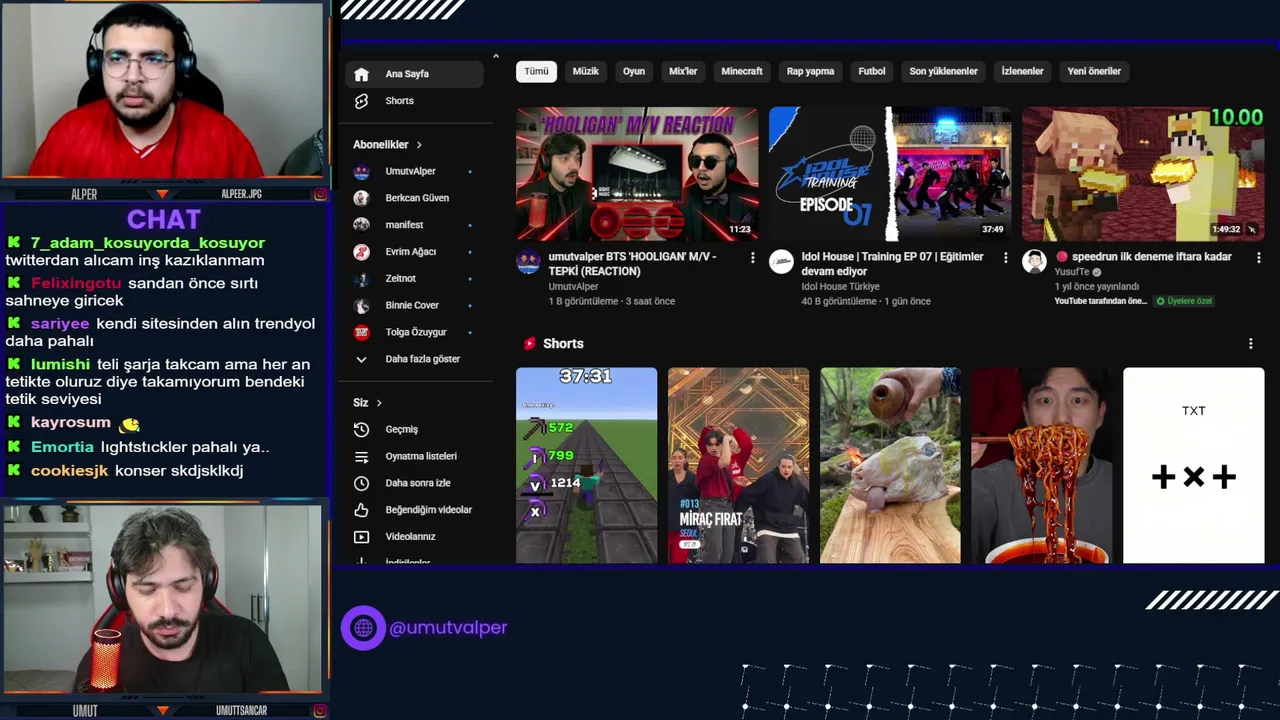Screen dimensions: 1280x720
Task: Open manifest channel avatar in sidebar
Action: [x=362, y=225]
